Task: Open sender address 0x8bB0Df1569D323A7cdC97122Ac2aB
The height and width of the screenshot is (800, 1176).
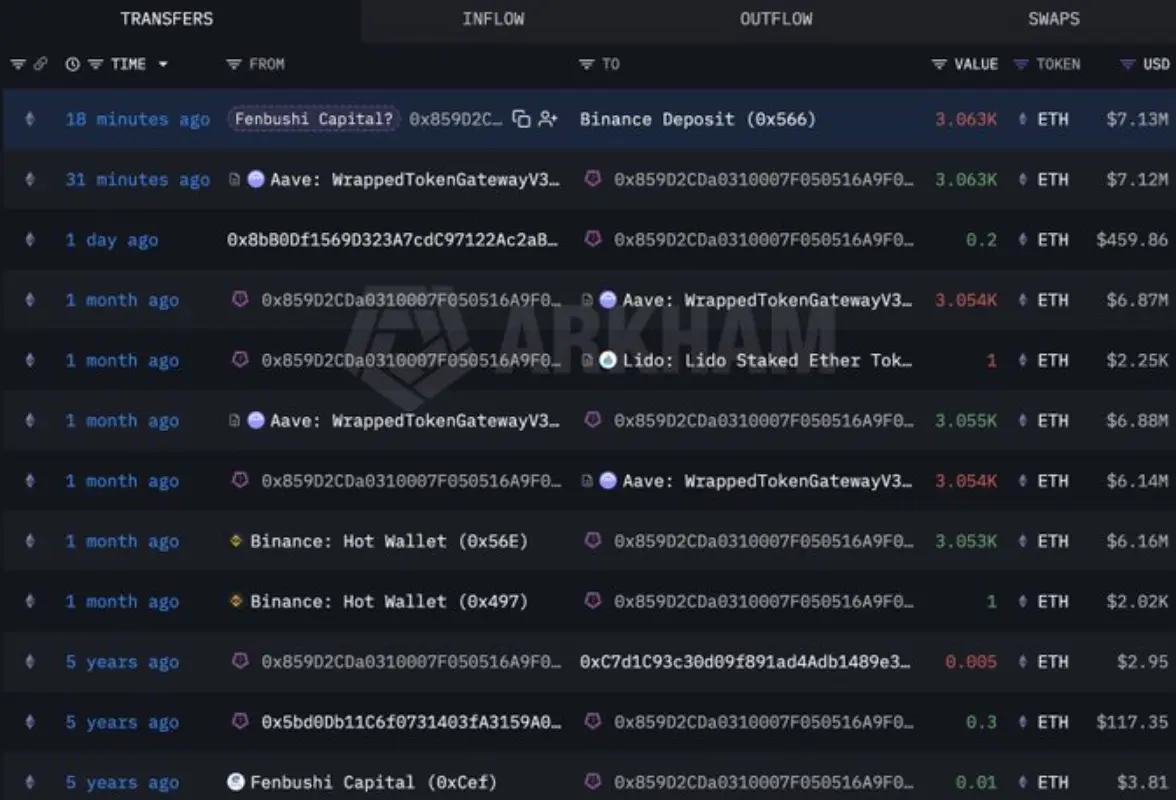Action: point(392,240)
